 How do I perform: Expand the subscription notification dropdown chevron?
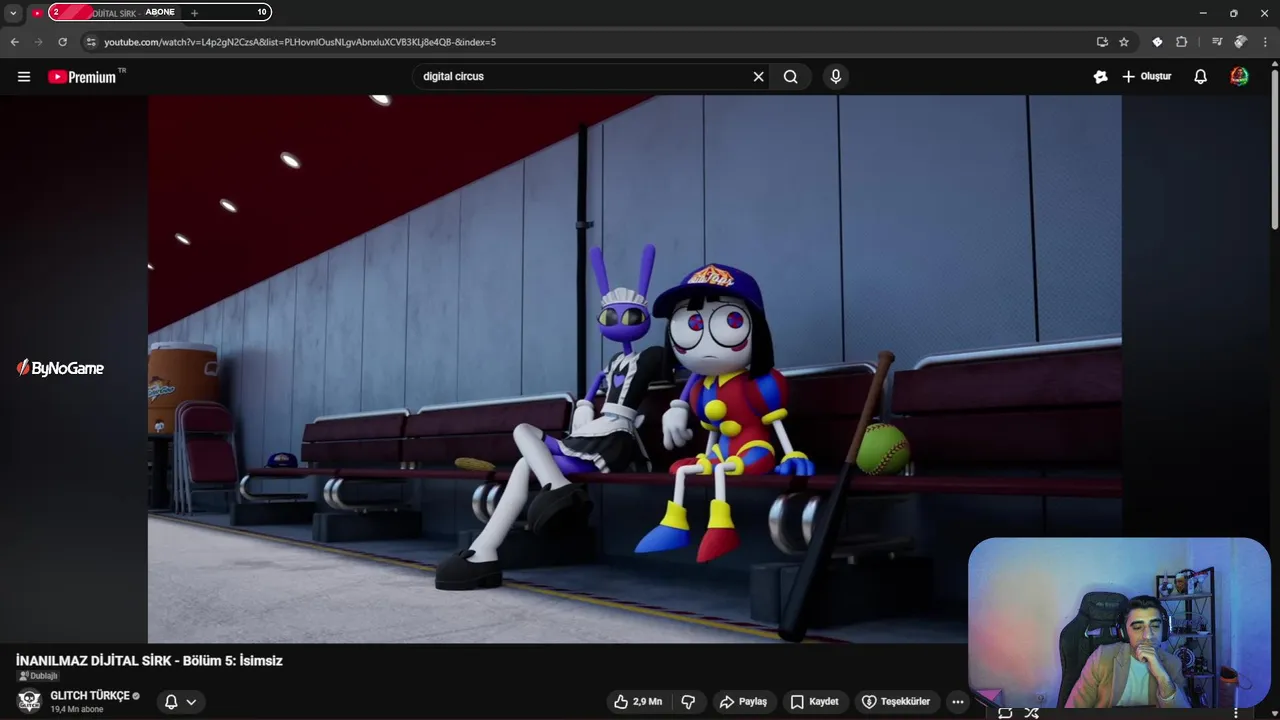coord(191,702)
